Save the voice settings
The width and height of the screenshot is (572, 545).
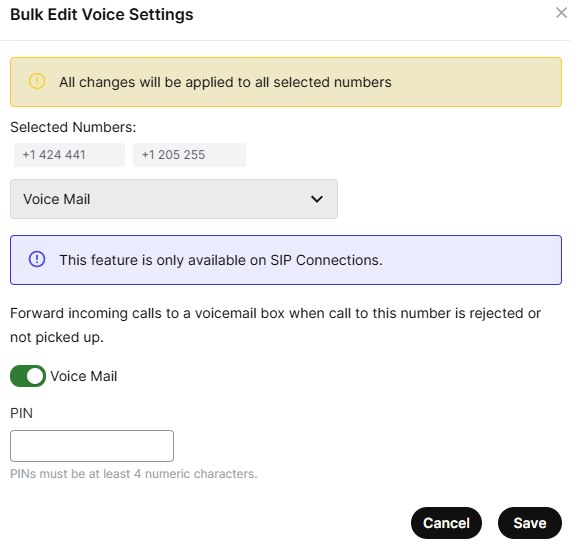pos(530,523)
